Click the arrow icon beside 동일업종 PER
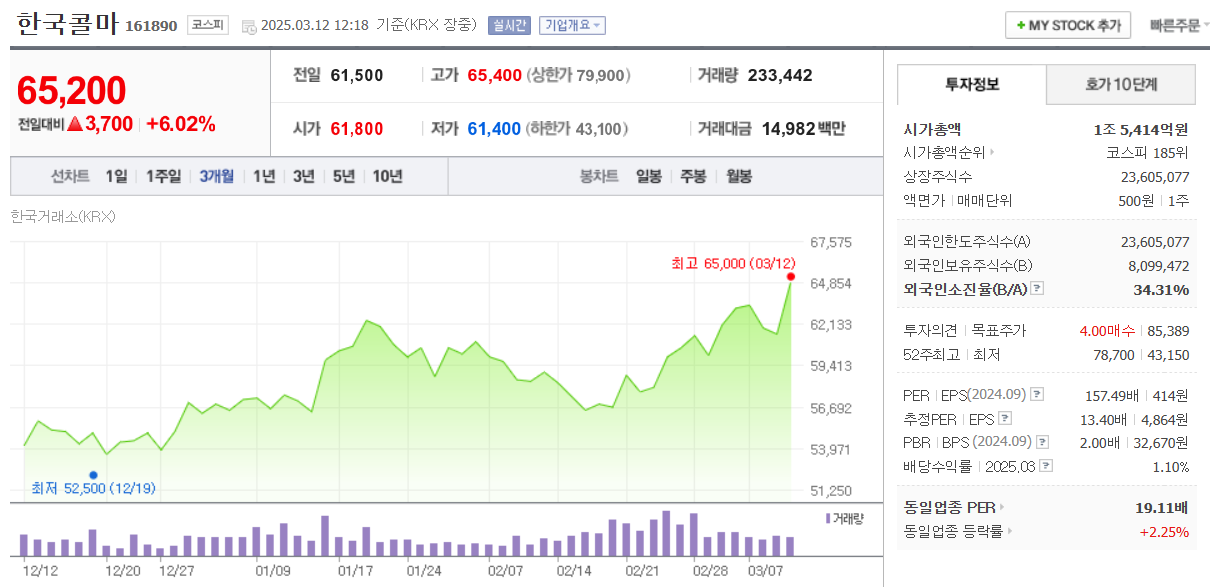This screenshot has width=1217, height=587. click(1002, 508)
